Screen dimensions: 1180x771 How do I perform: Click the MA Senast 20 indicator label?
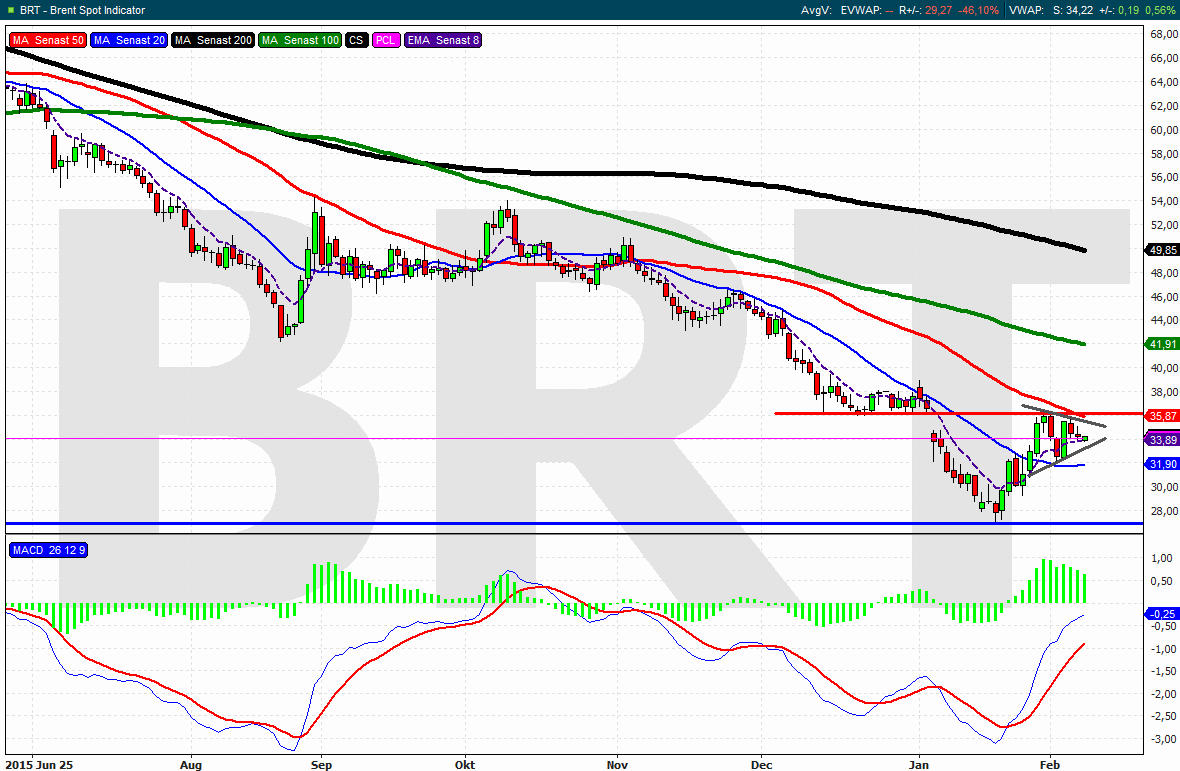coord(129,40)
